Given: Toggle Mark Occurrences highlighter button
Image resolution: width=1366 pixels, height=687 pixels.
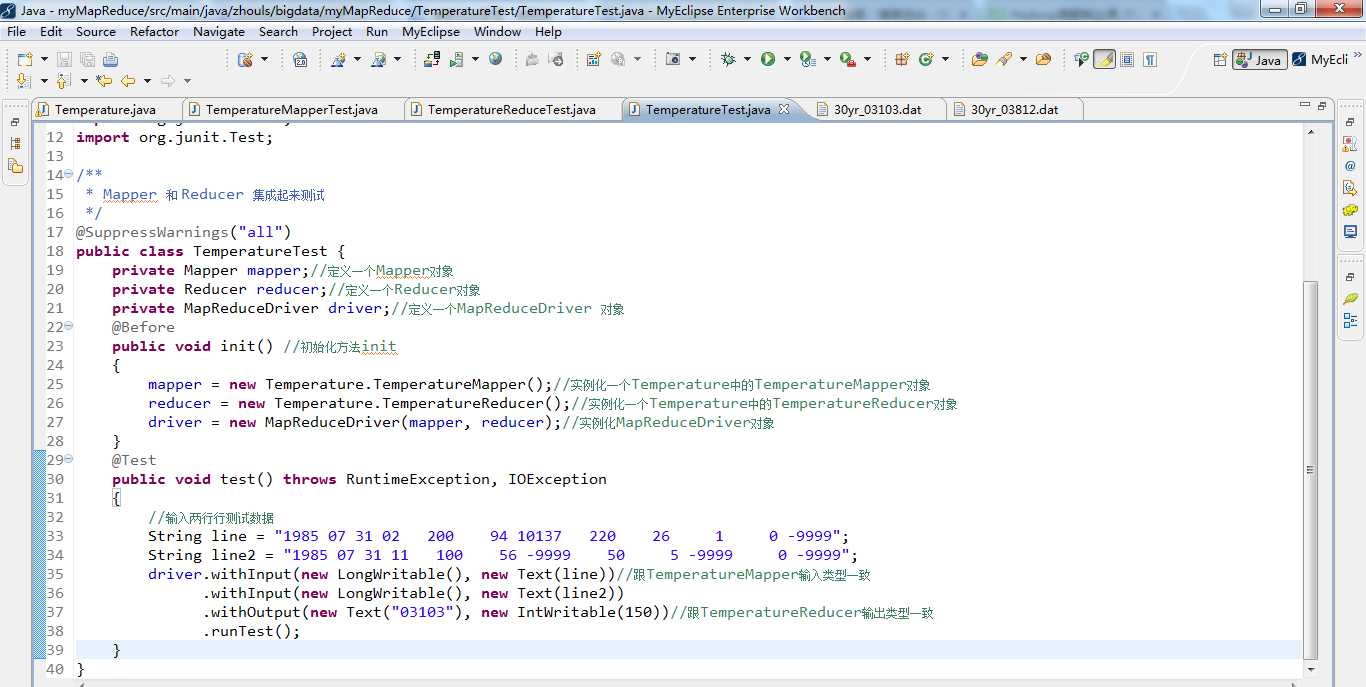Looking at the screenshot, I should coord(1104,60).
